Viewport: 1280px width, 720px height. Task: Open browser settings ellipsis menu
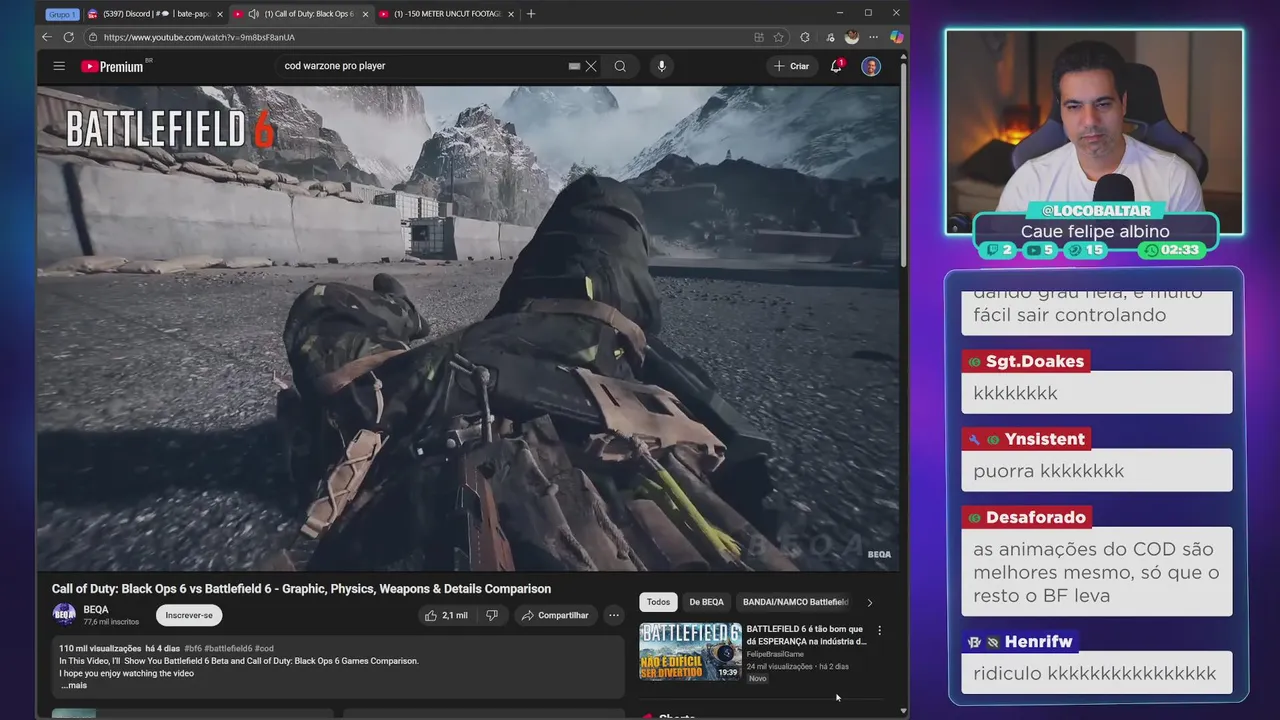point(873,37)
